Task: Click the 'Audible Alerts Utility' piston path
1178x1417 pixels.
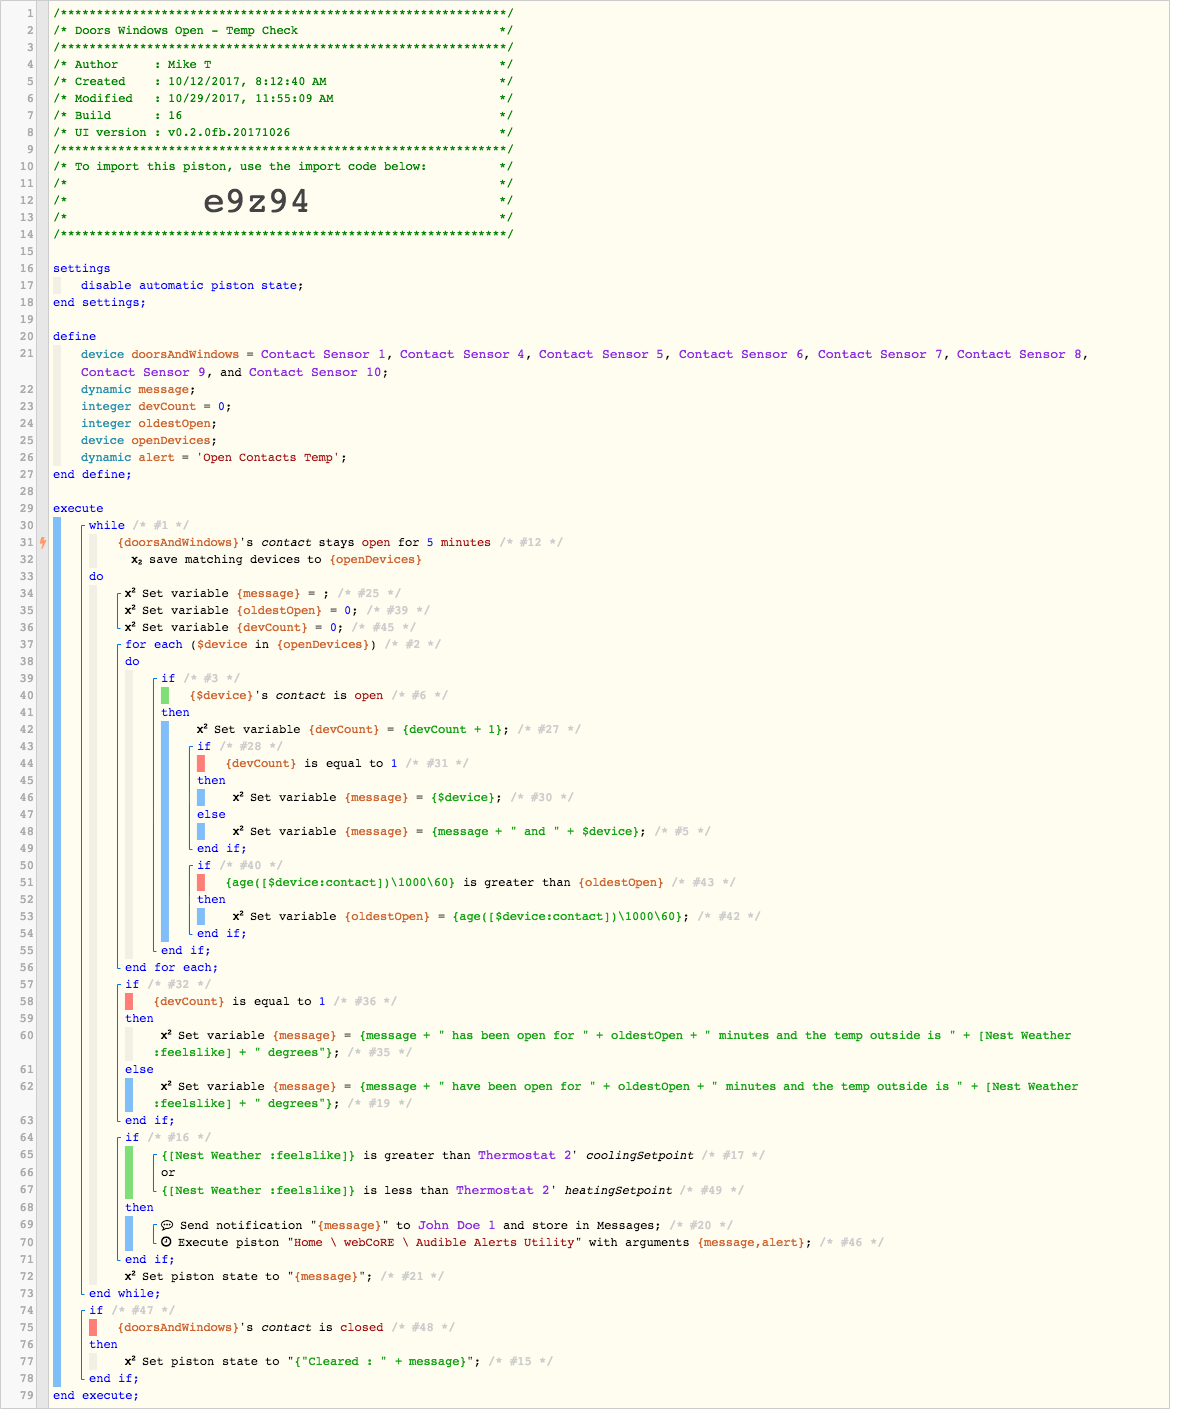Action: 433,1242
